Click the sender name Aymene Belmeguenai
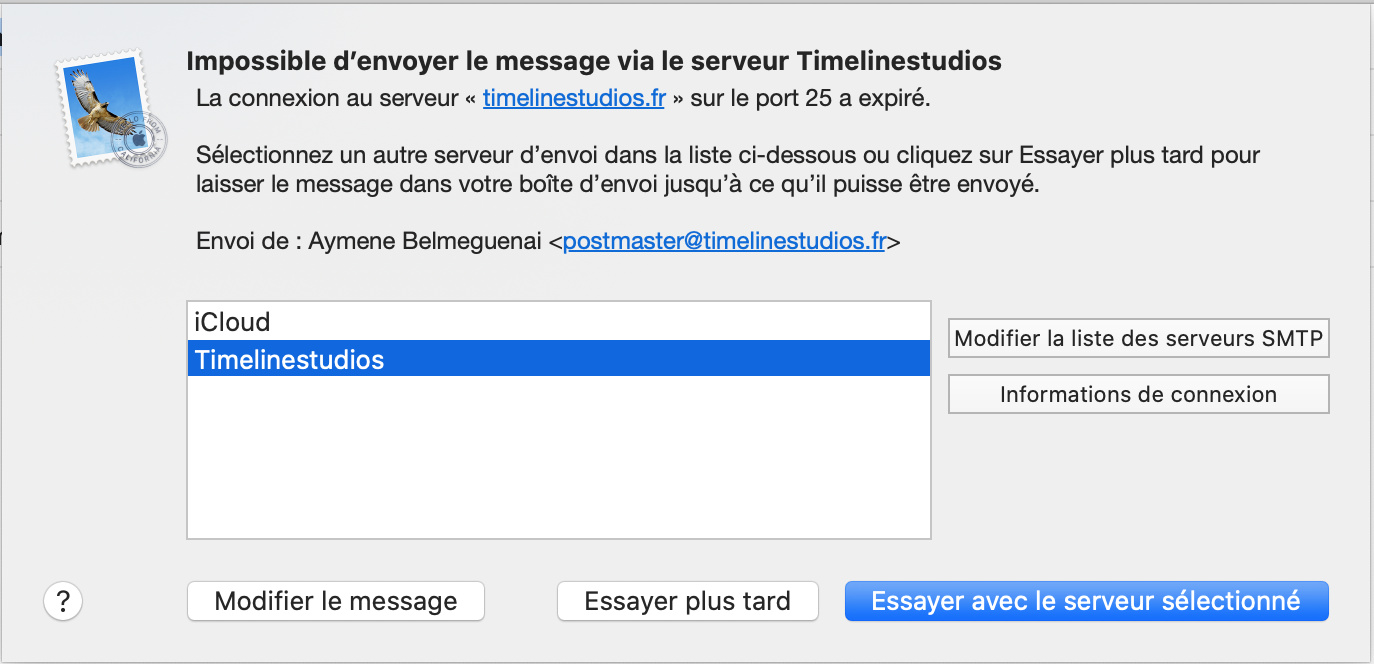1374x664 pixels. coord(426,241)
